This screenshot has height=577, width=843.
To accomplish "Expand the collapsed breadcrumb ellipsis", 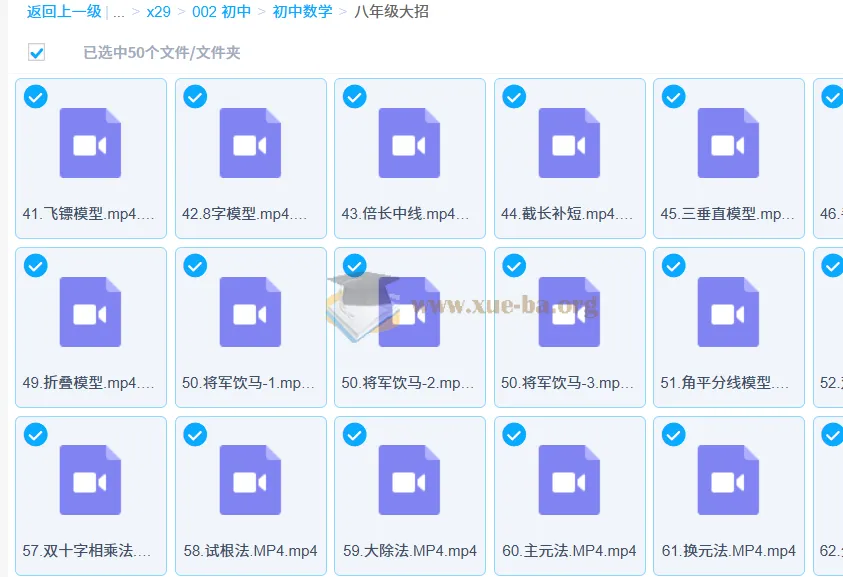I will 119,13.
